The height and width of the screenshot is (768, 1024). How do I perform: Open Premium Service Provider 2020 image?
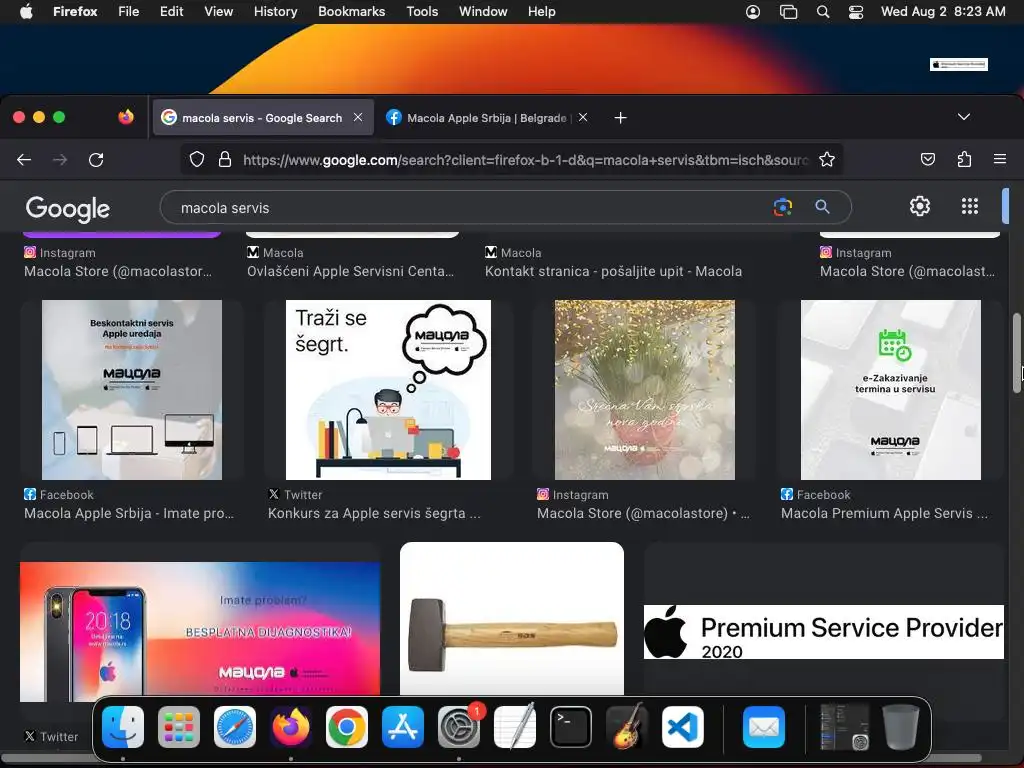click(824, 632)
